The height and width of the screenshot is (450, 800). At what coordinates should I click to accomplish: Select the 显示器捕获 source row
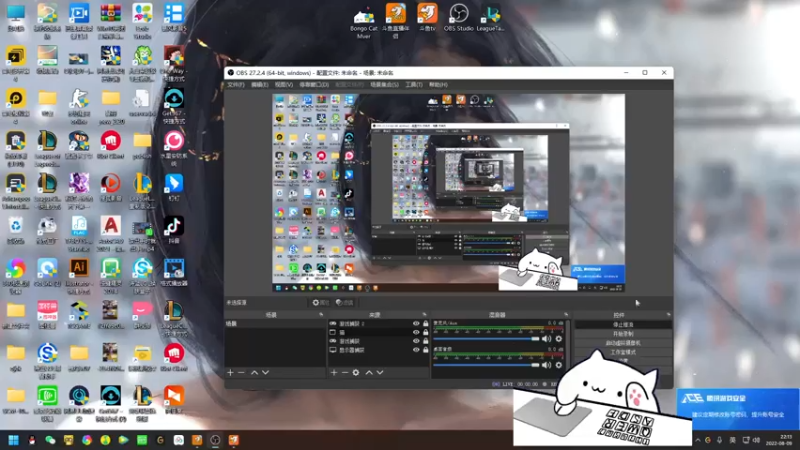[x=379, y=349]
